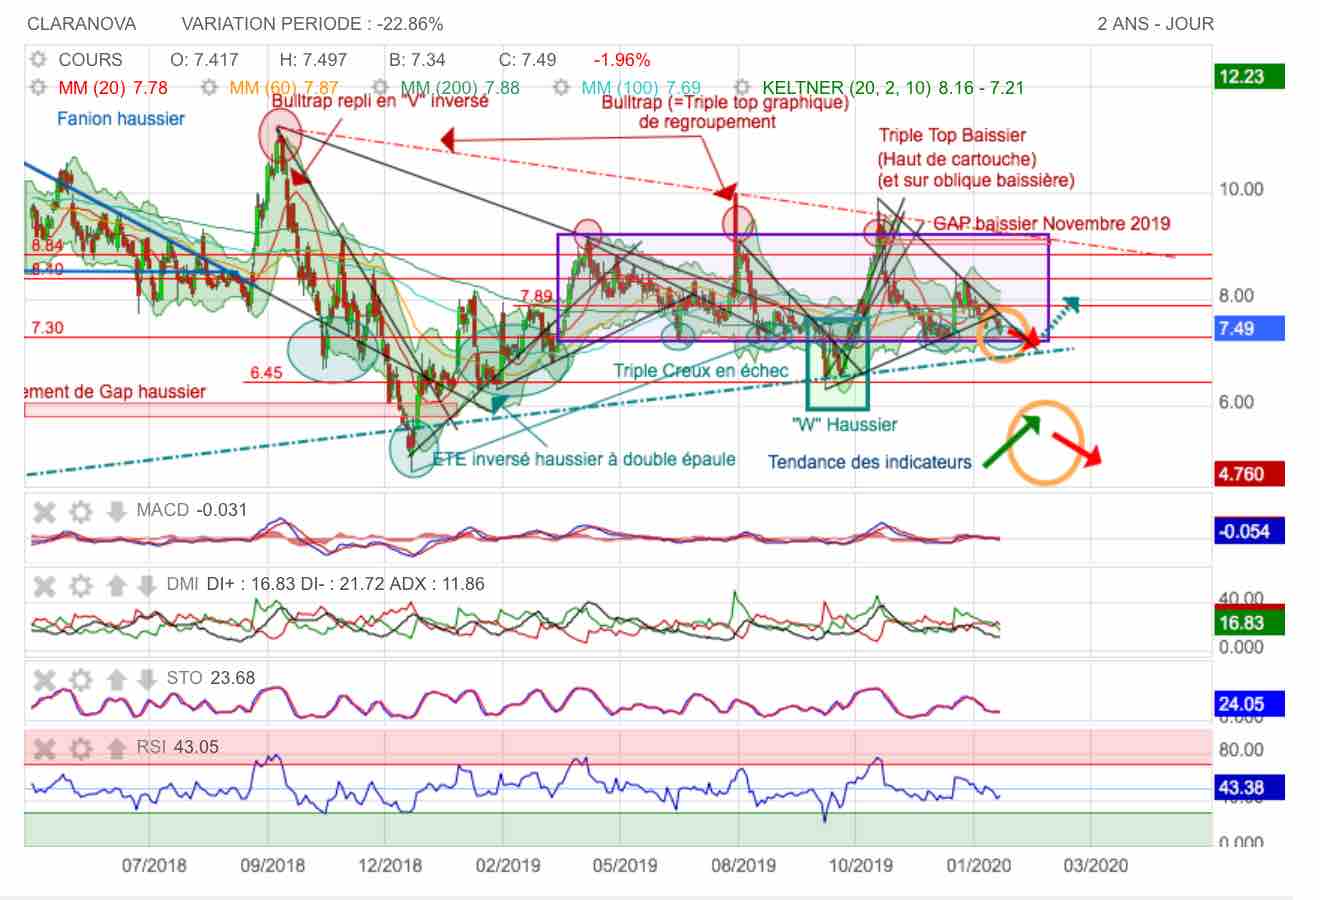The height and width of the screenshot is (900, 1320).
Task: Click the blue 43.38 RSI badge
Action: (x=1248, y=788)
